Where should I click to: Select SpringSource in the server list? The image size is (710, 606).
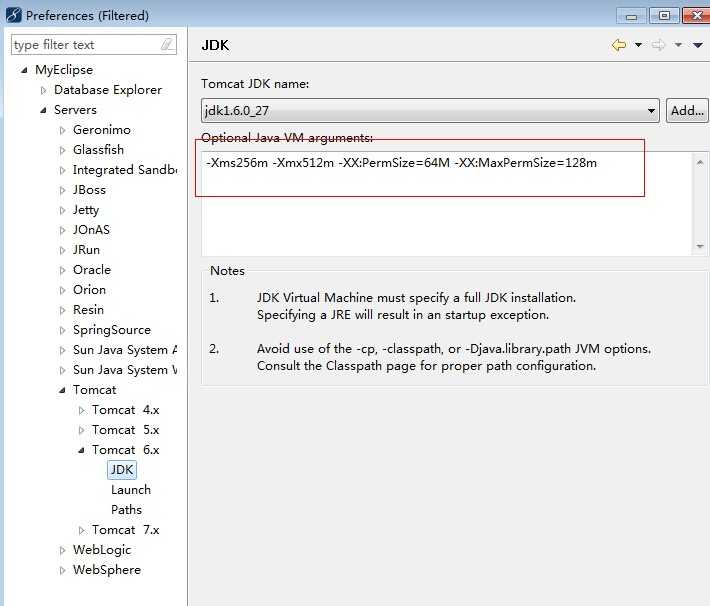click(112, 330)
